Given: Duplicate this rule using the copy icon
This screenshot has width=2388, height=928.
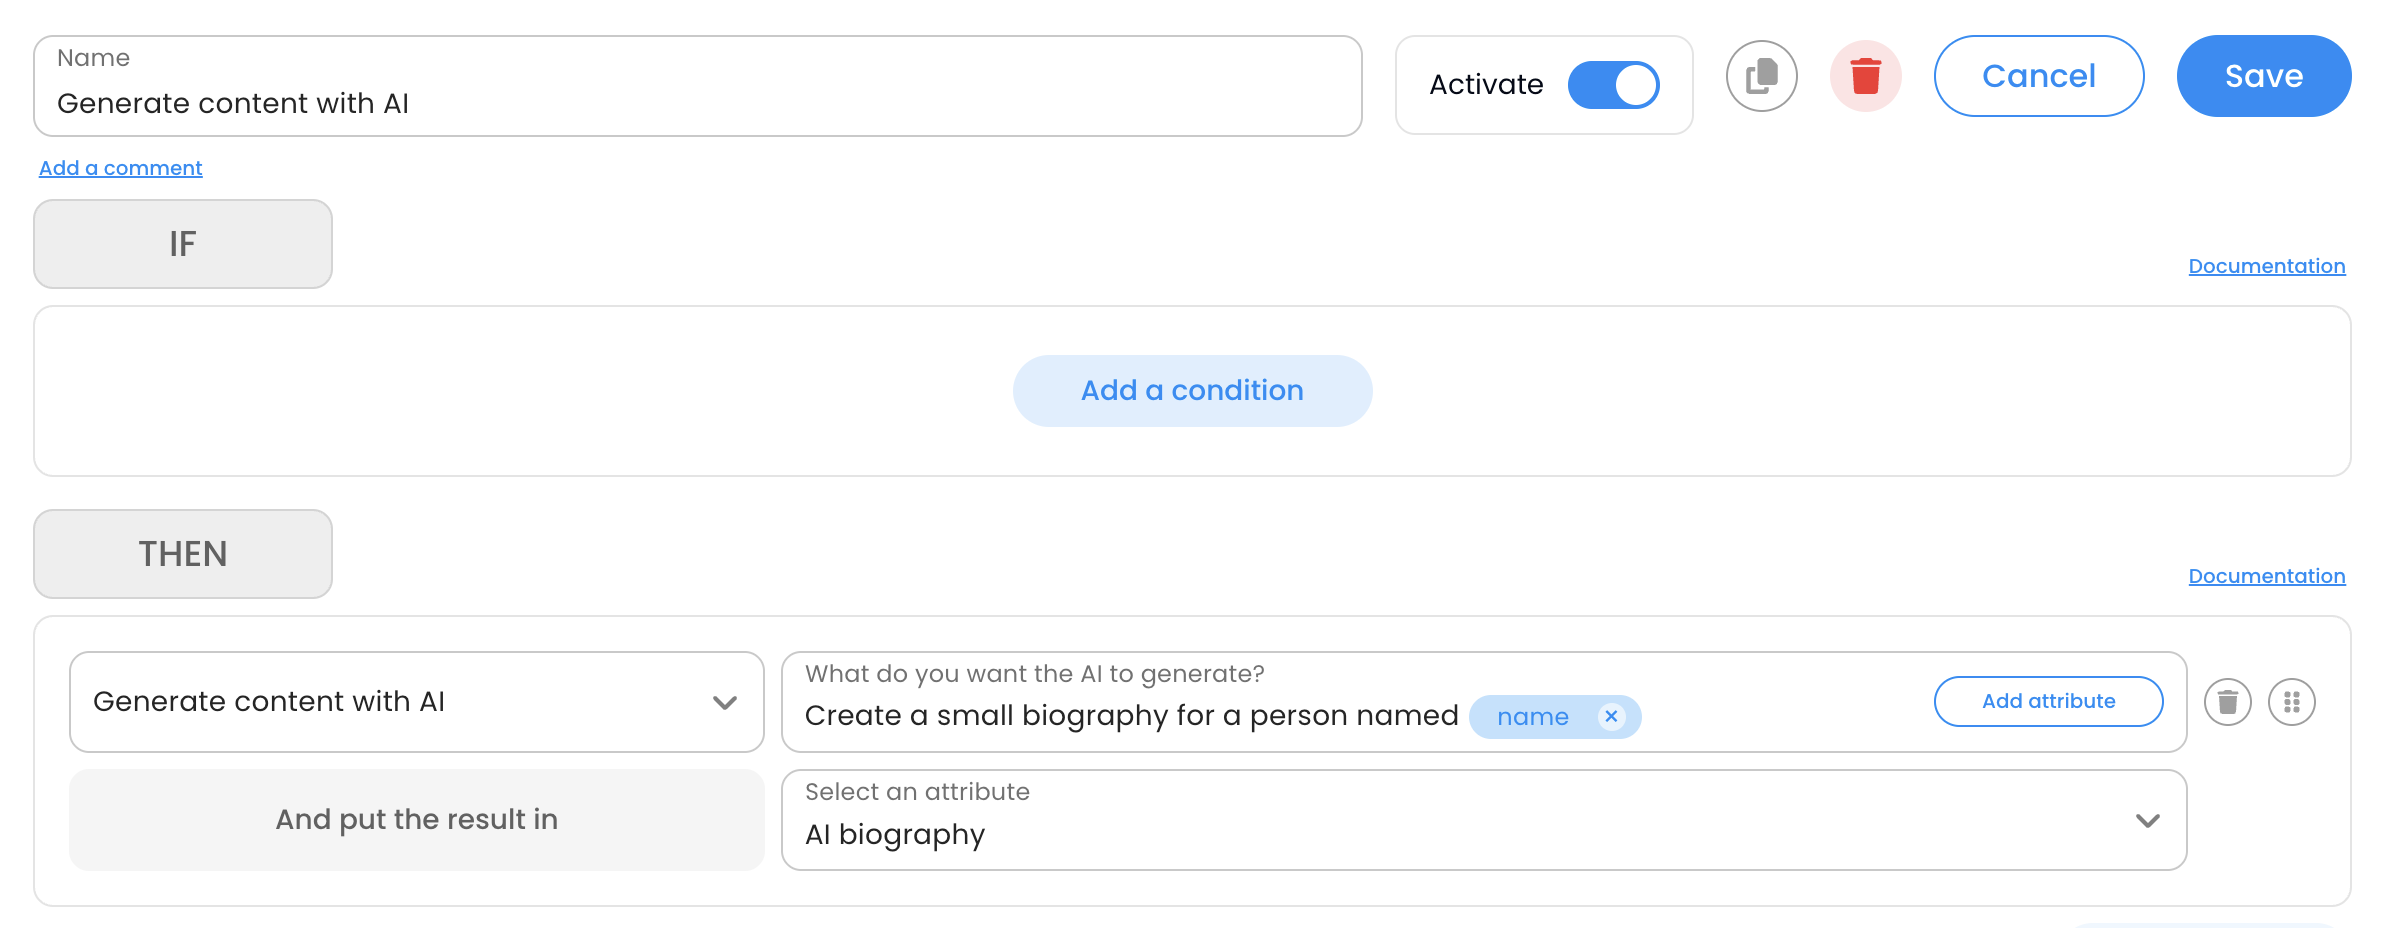Looking at the screenshot, I should pos(1761,75).
